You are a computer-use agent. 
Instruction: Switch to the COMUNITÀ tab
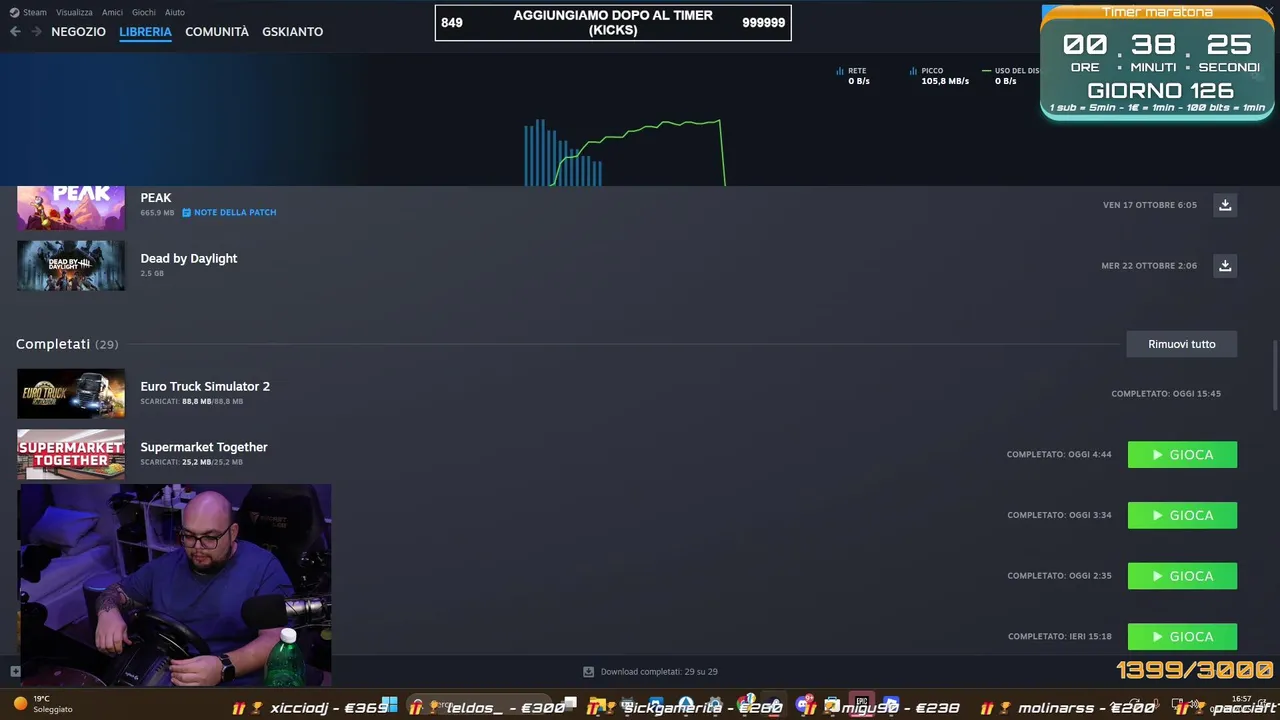point(217,32)
